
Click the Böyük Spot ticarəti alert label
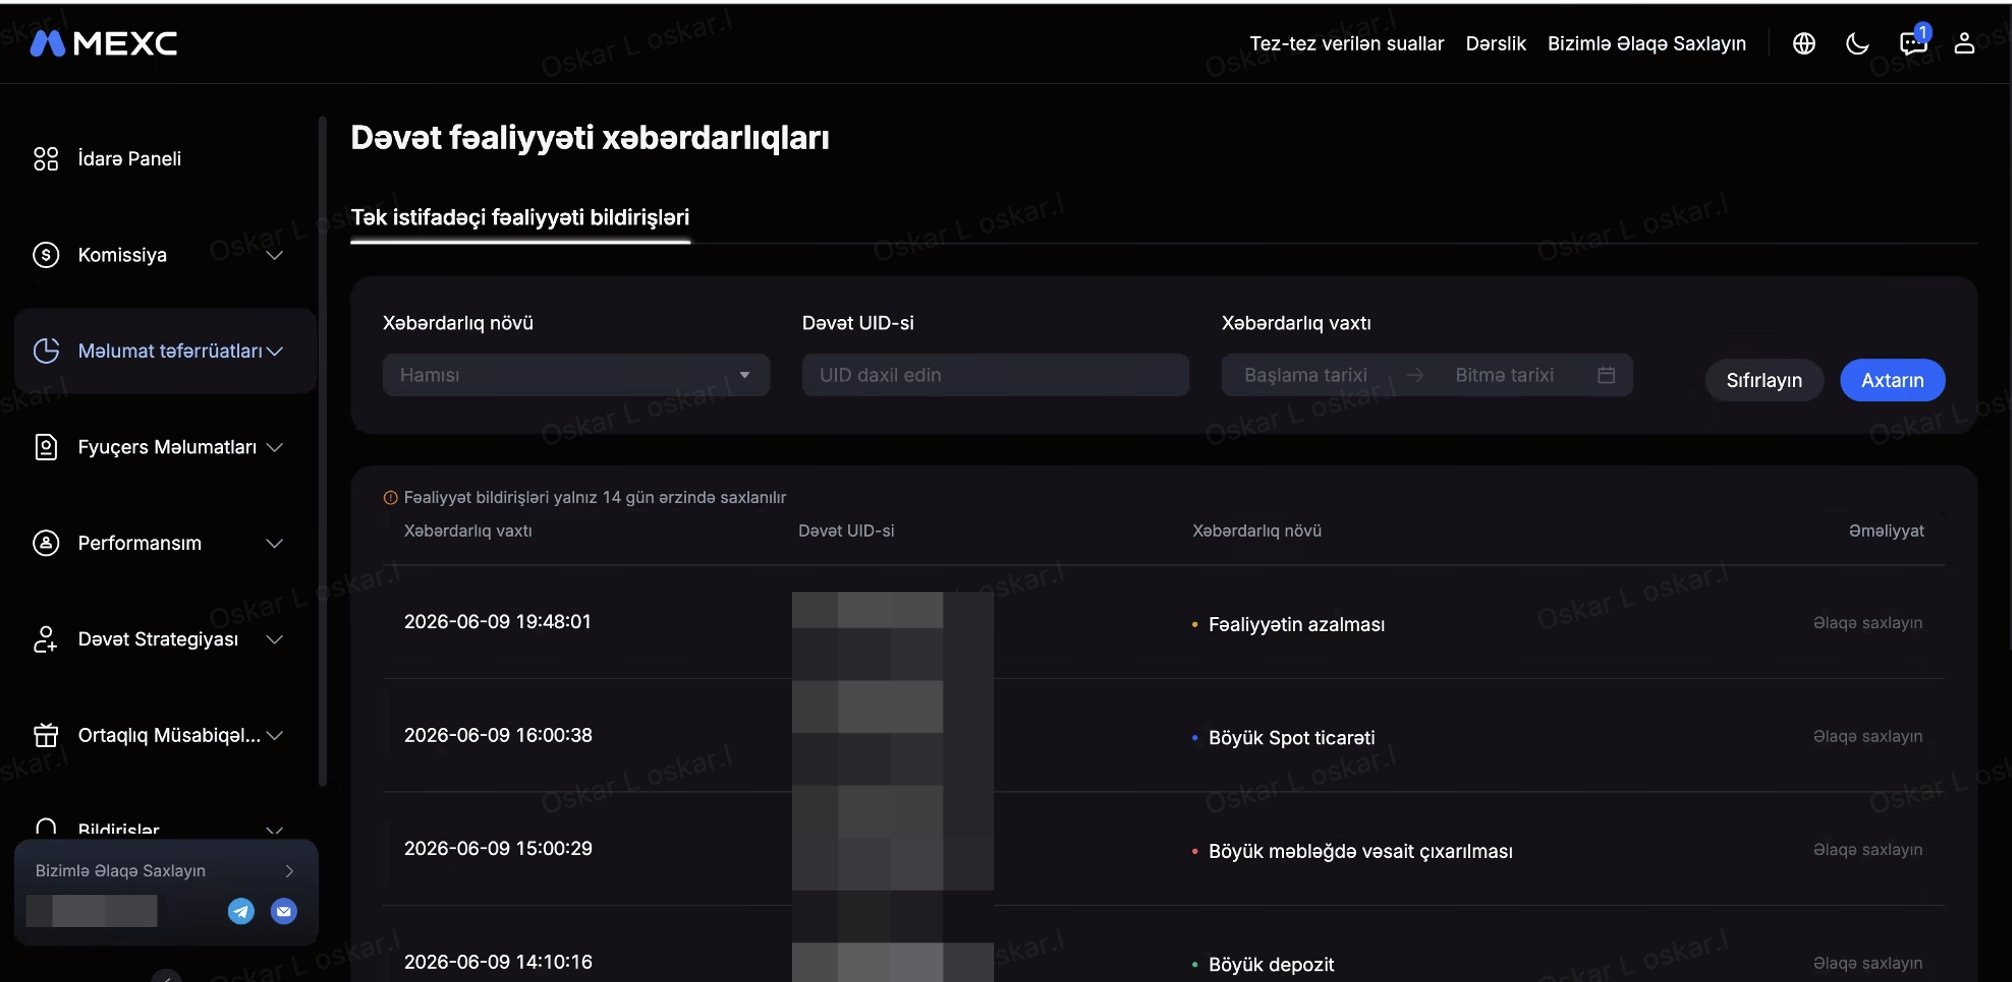1291,738
